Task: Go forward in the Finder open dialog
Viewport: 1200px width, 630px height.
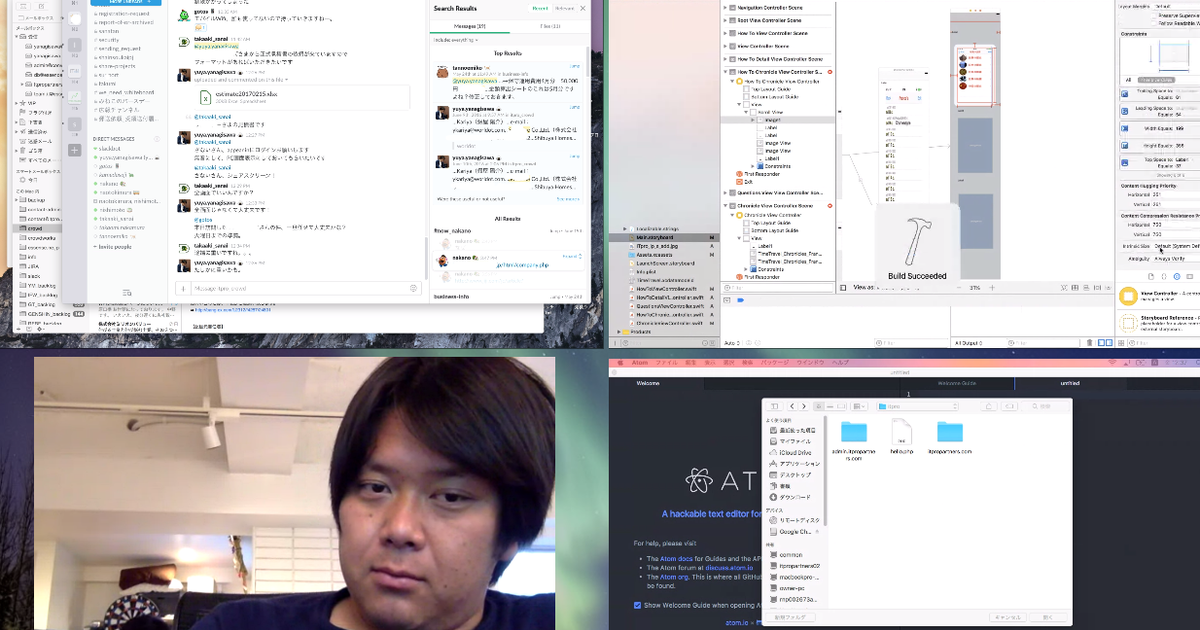Action: click(x=803, y=406)
